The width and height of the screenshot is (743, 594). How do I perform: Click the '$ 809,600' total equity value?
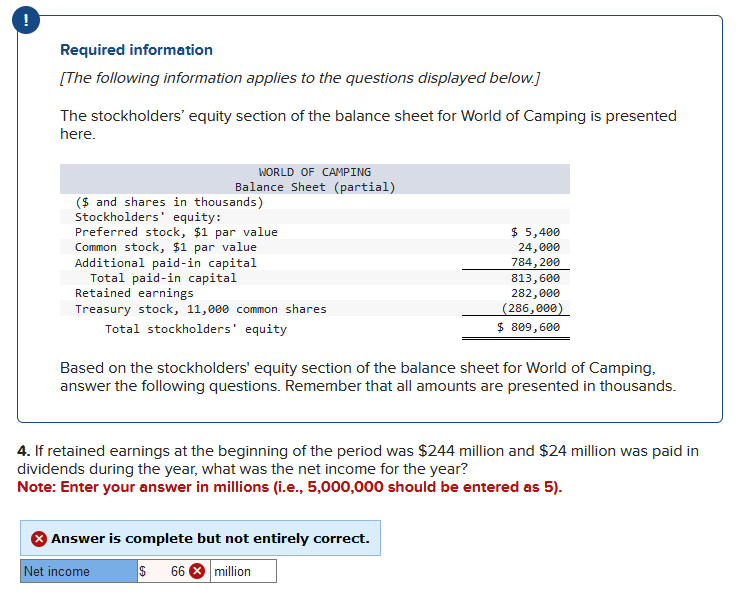(x=528, y=327)
